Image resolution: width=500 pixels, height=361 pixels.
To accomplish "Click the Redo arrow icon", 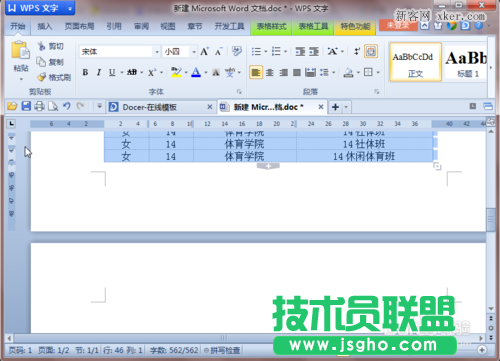I will [80, 106].
